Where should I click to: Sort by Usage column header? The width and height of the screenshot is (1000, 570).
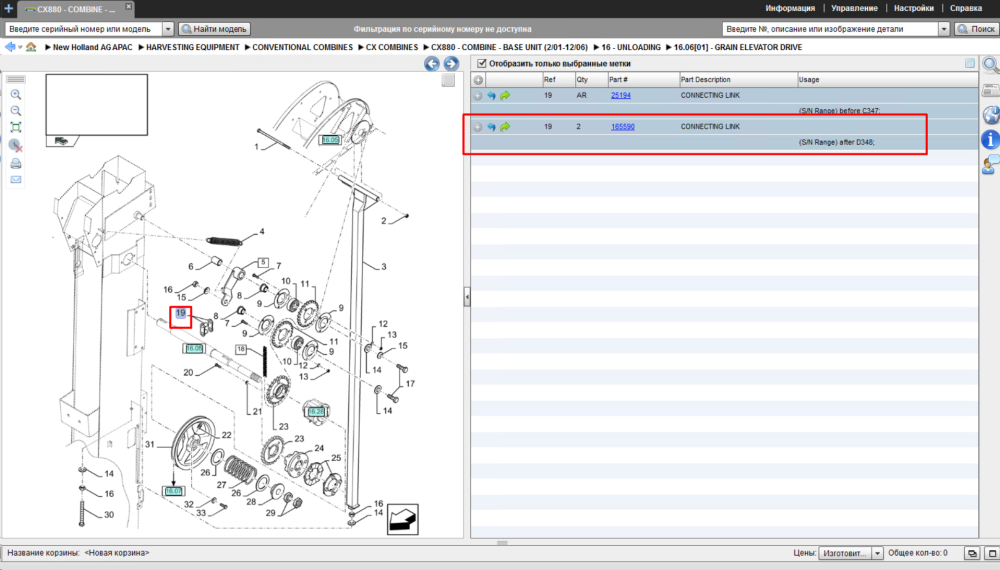coord(887,80)
